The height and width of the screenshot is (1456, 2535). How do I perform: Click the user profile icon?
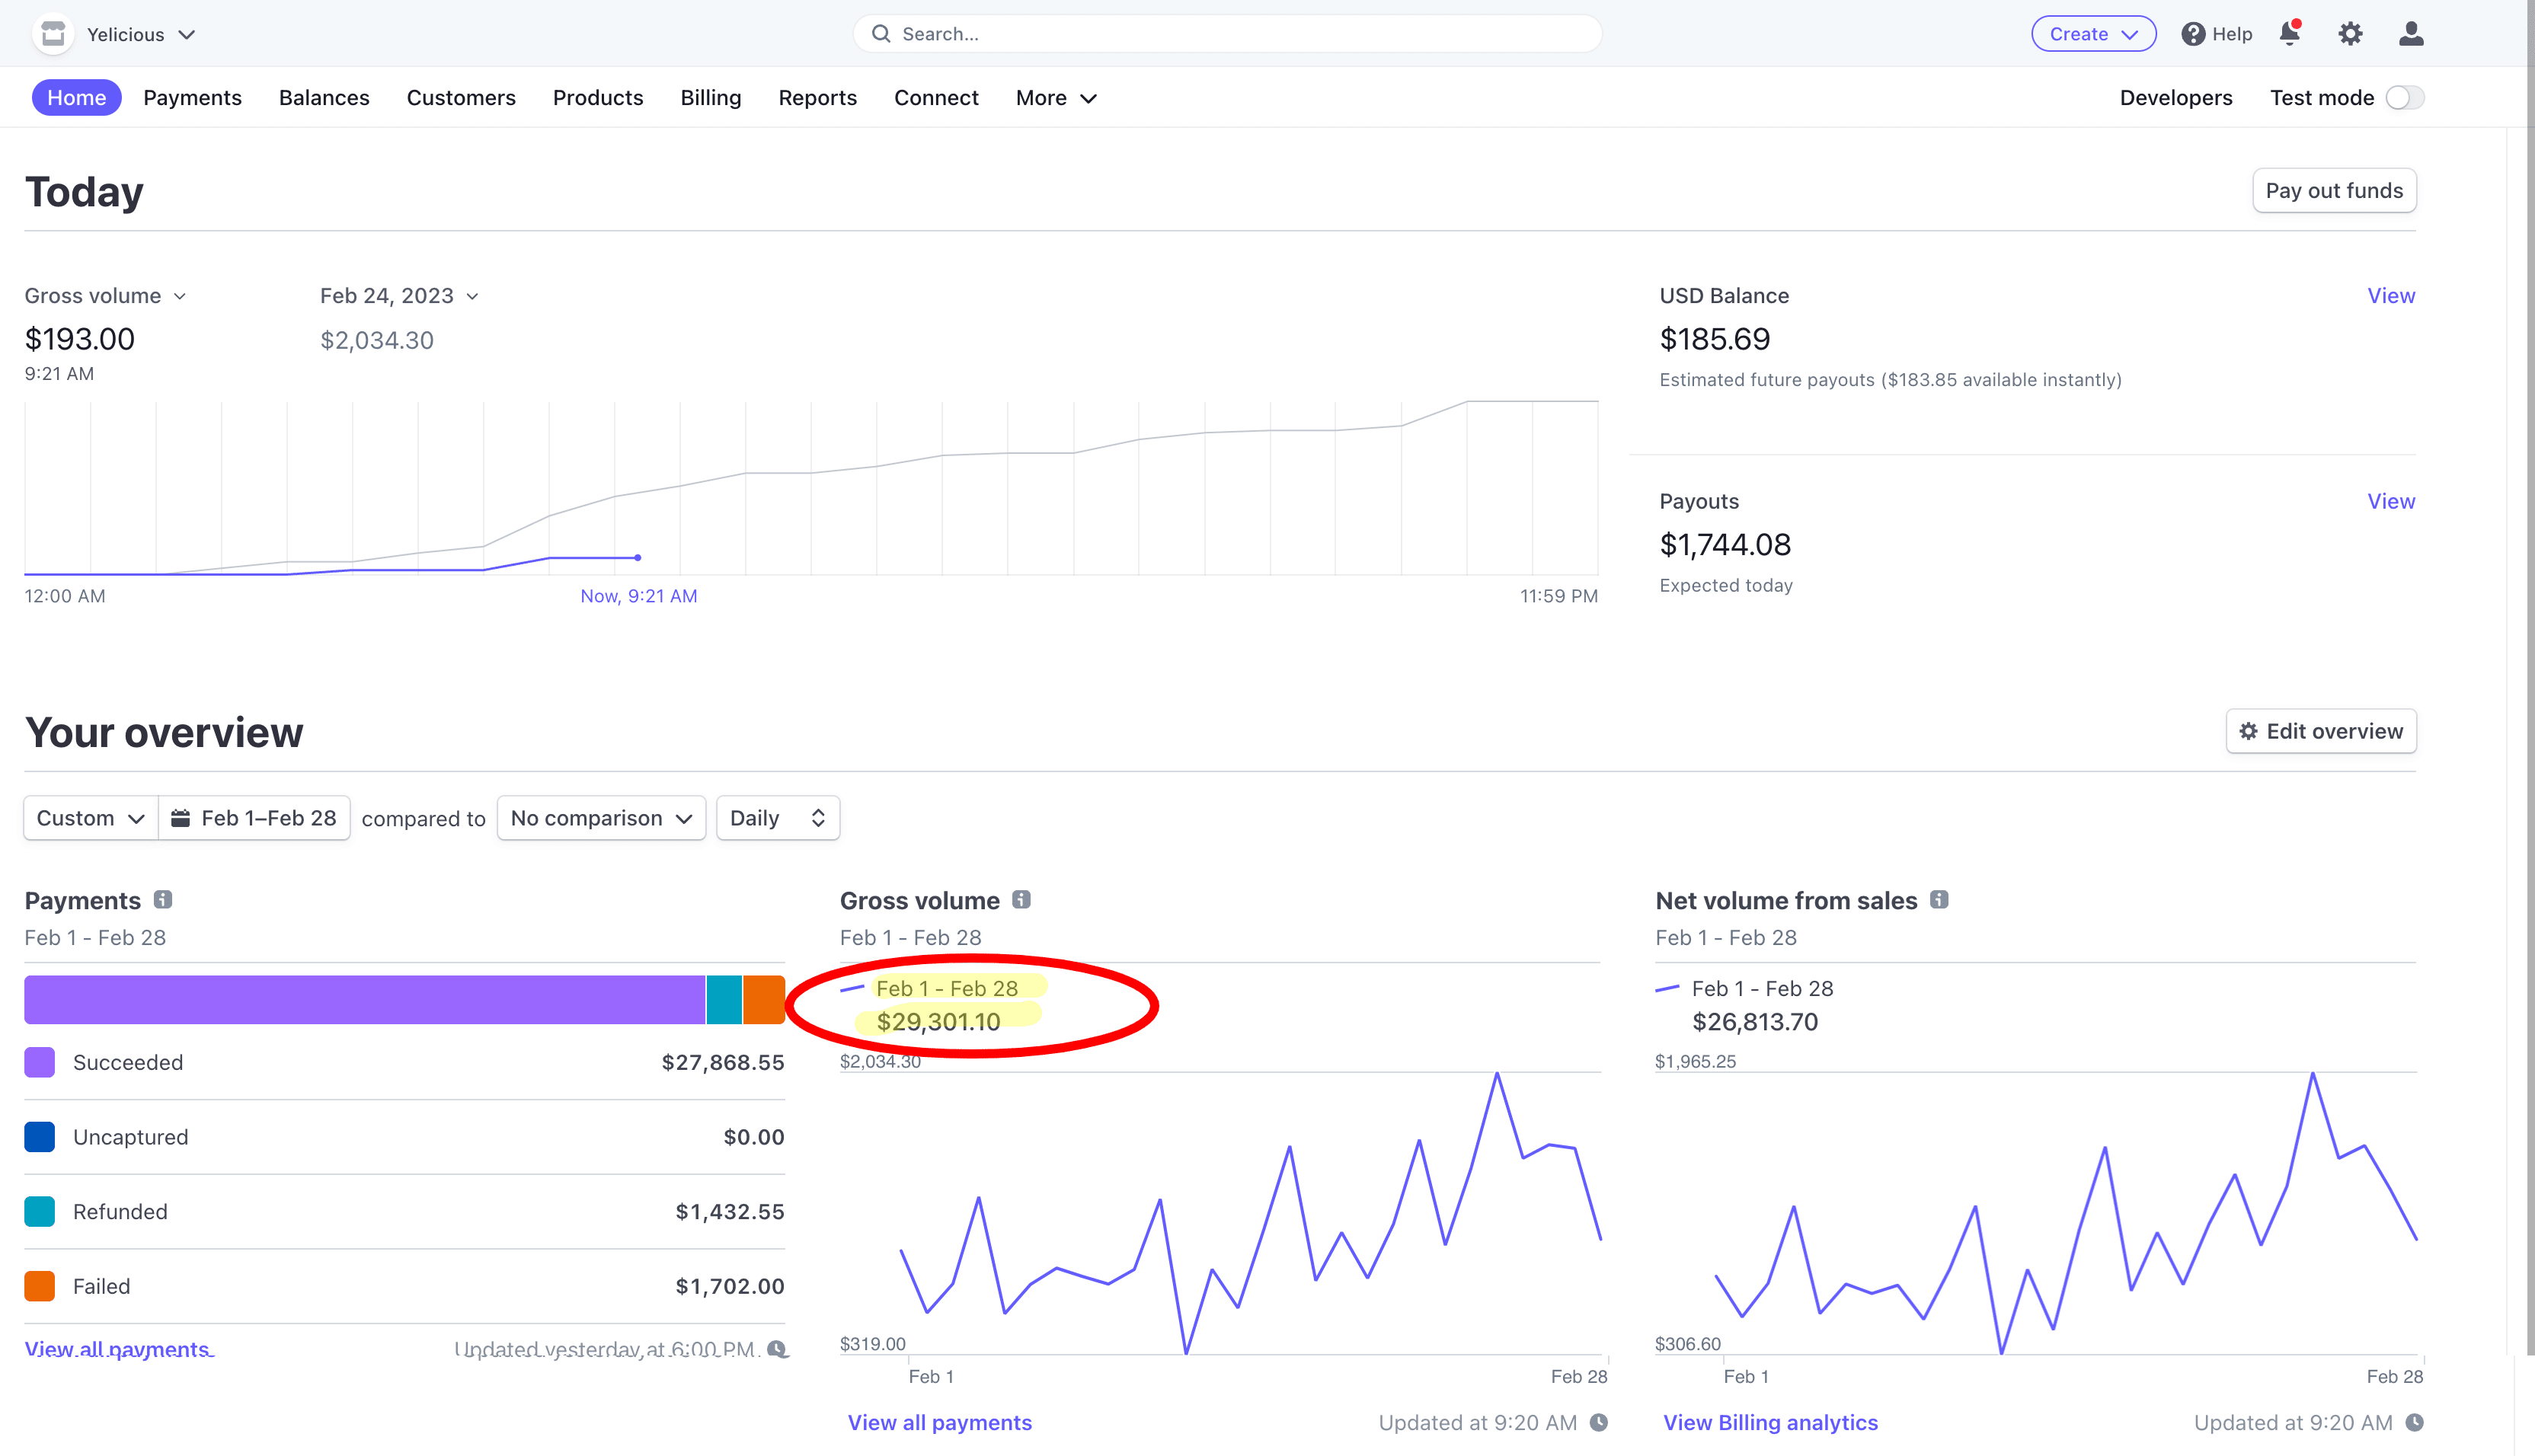2411,34
